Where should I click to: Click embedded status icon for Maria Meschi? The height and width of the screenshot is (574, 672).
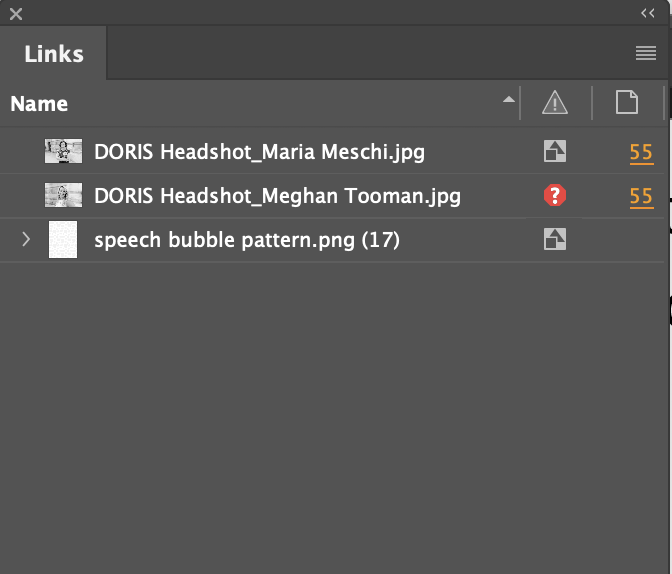point(555,151)
